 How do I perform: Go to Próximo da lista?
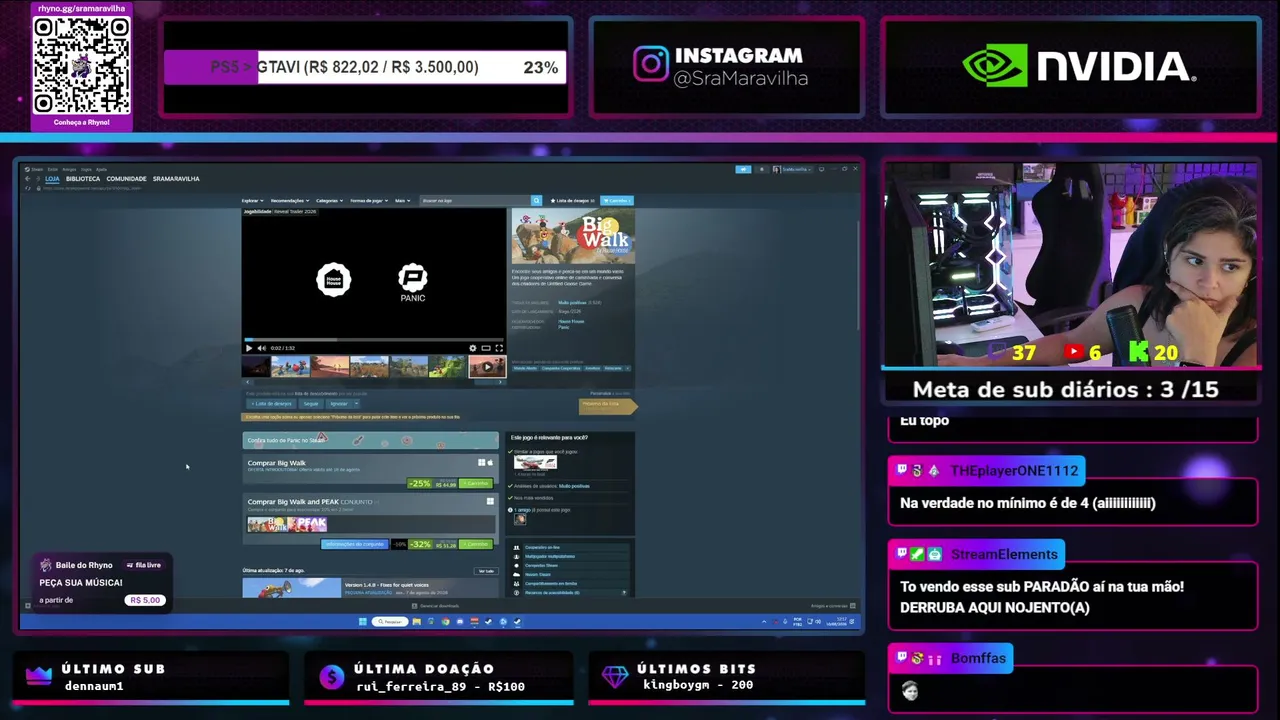[606, 405]
